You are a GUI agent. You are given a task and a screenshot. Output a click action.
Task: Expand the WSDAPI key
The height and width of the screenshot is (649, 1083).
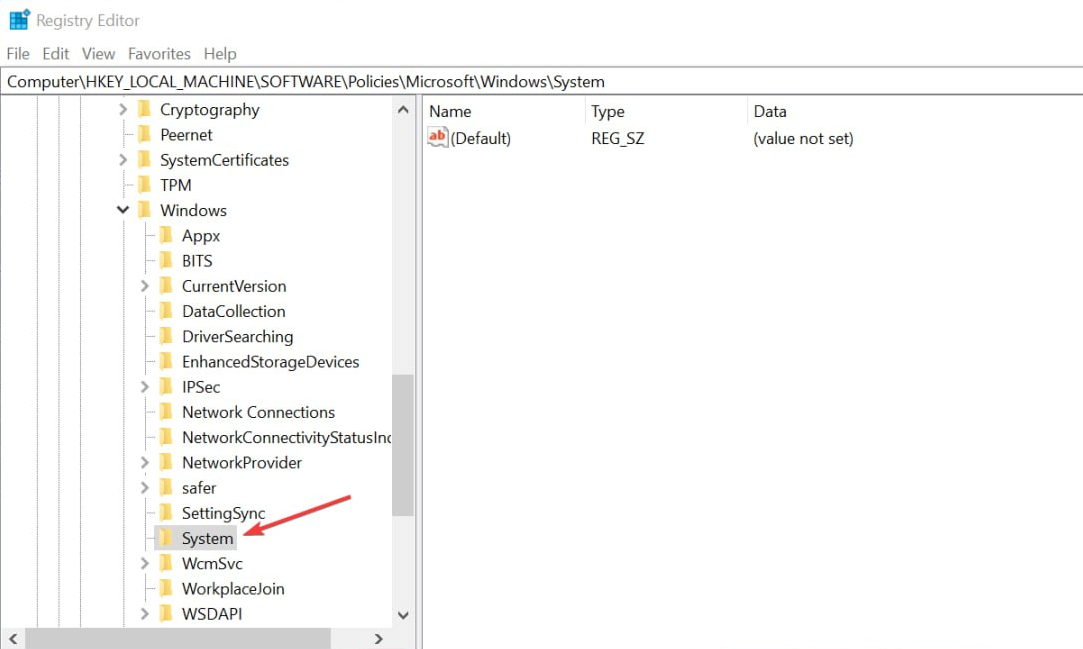tap(144, 614)
